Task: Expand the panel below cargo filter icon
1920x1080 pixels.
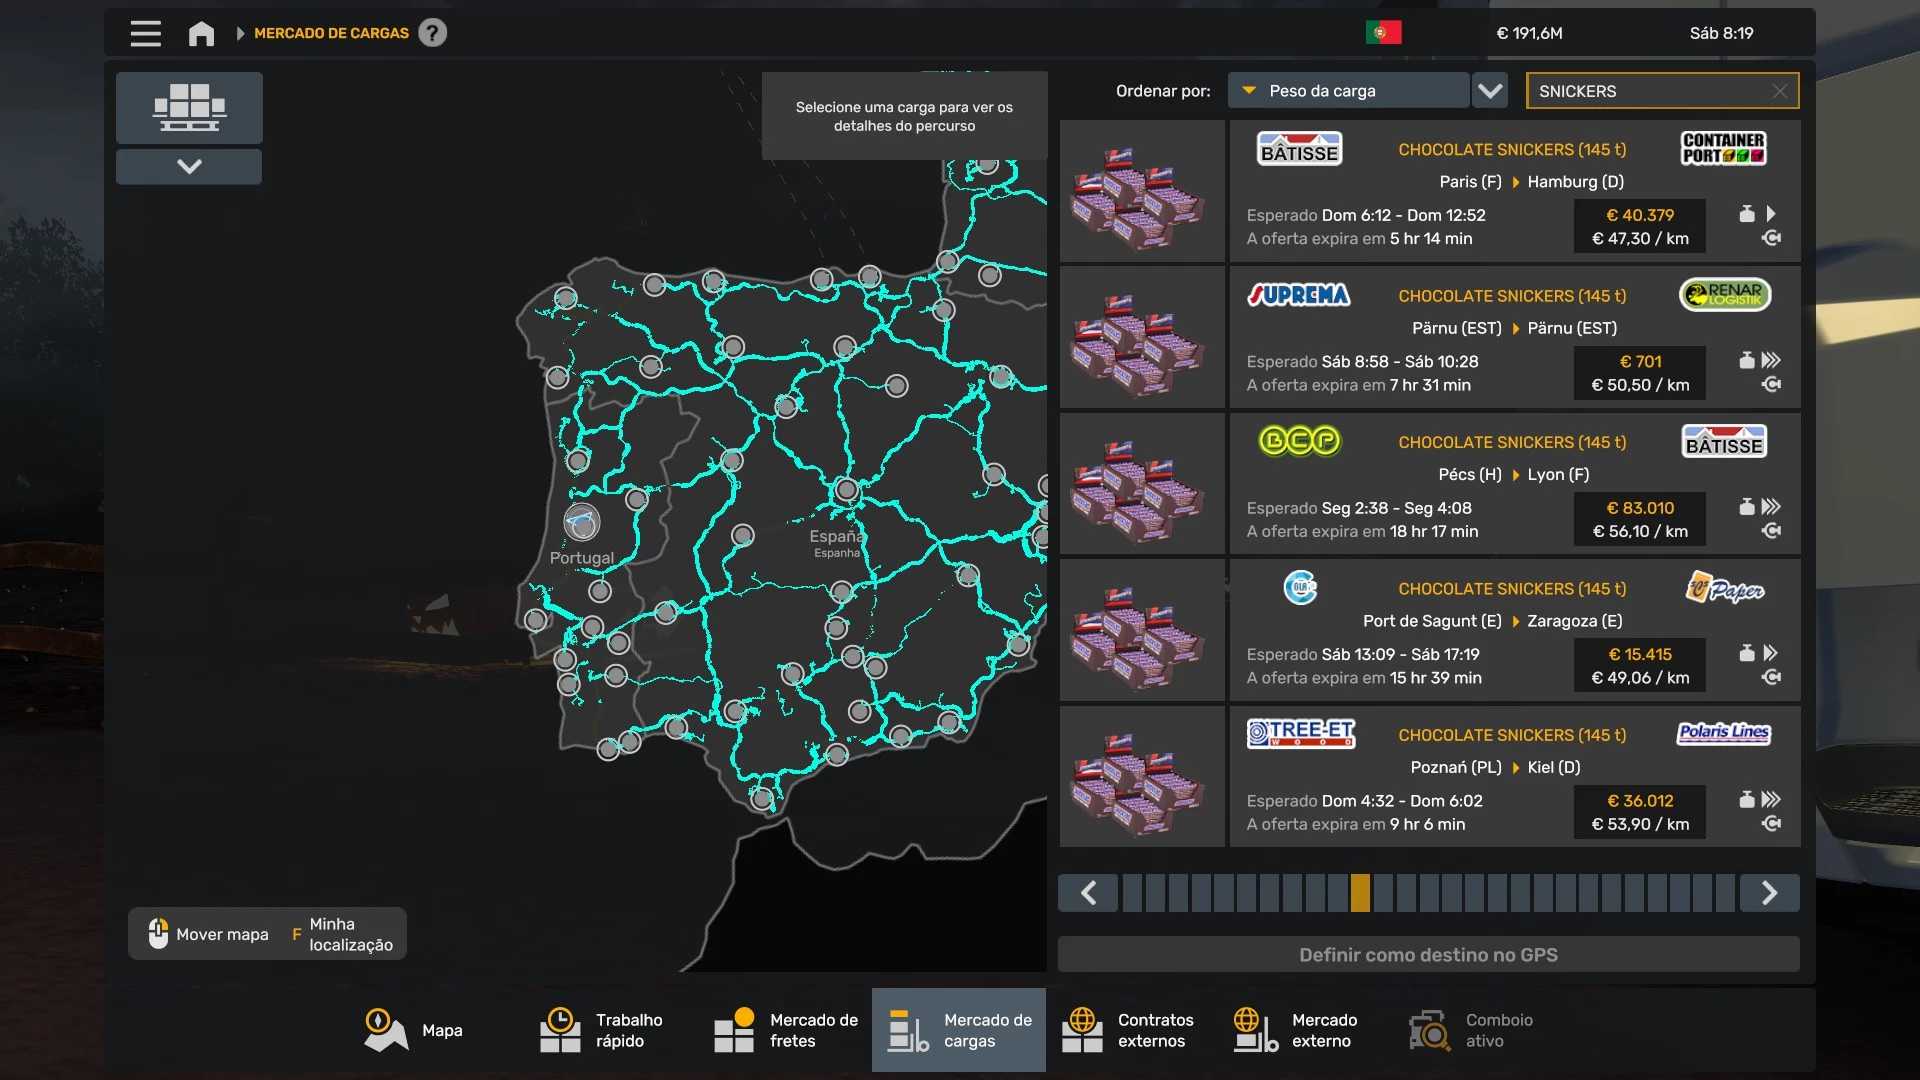Action: point(189,166)
